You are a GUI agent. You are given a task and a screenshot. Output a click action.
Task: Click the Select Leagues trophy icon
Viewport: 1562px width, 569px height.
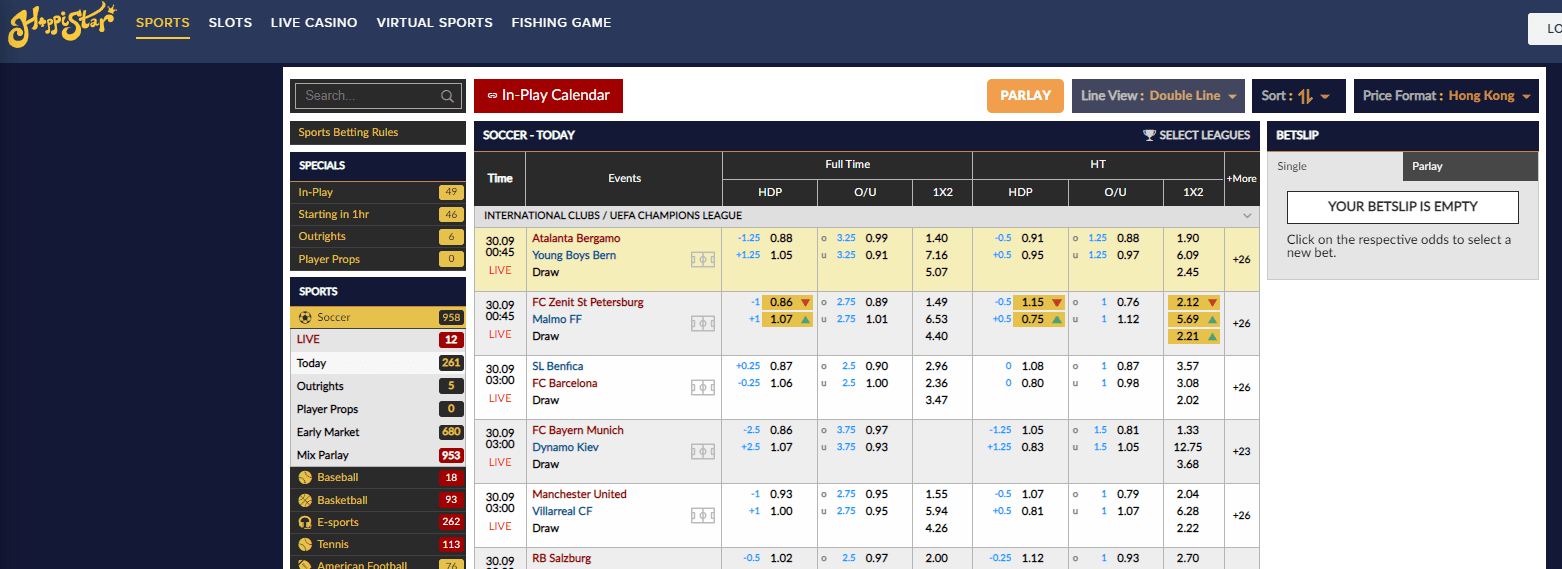point(1149,135)
